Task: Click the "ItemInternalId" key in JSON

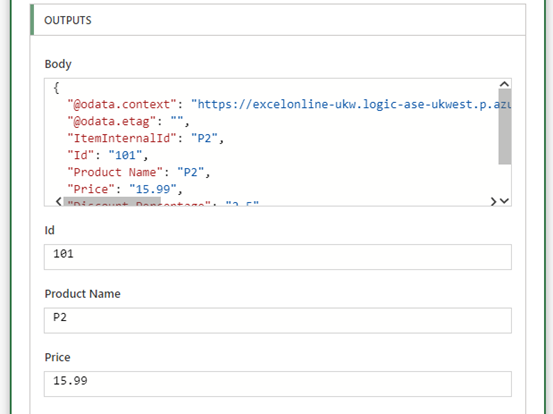Action: tap(122, 138)
